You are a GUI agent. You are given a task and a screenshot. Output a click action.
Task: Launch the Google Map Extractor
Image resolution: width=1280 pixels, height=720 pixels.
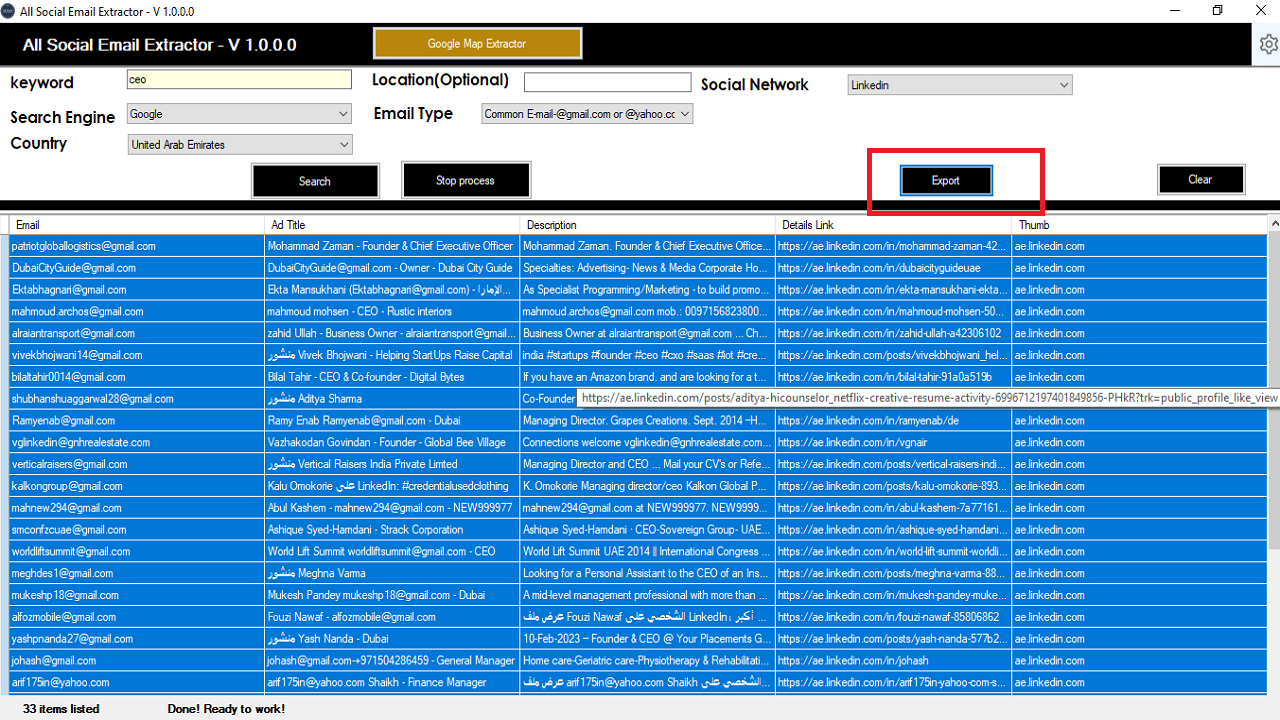click(x=477, y=43)
